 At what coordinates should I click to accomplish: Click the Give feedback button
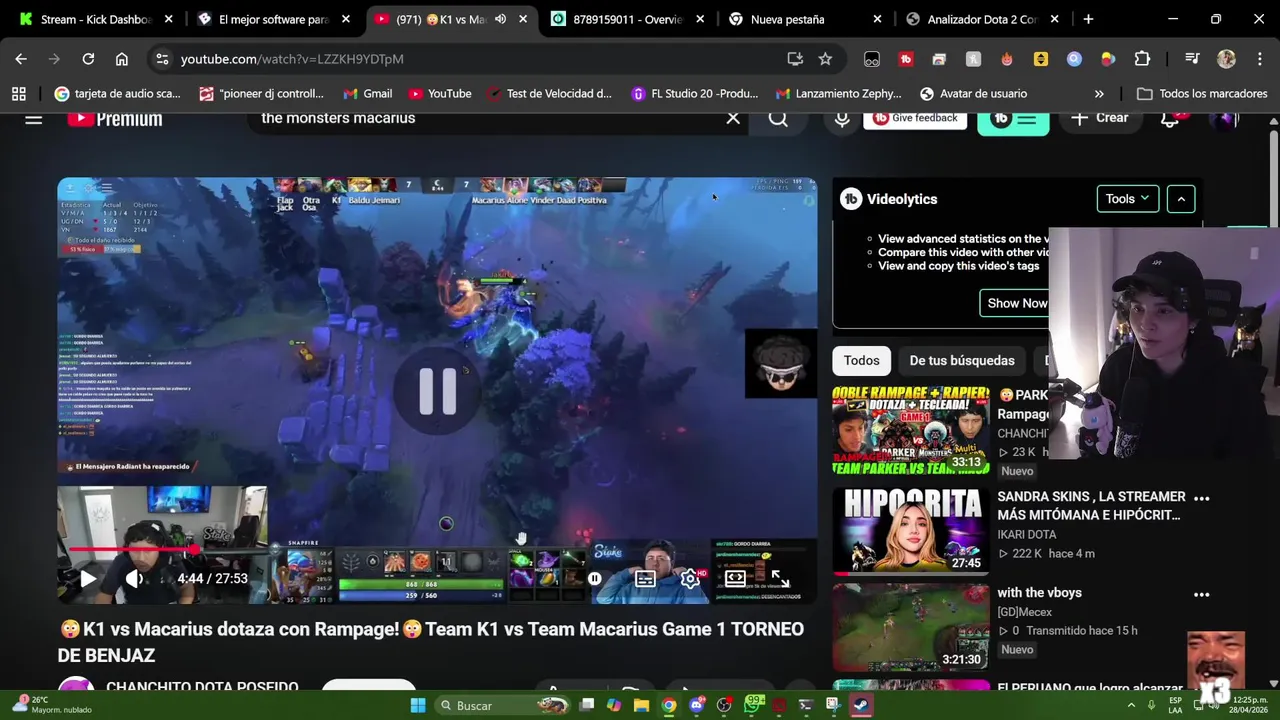tap(915, 118)
